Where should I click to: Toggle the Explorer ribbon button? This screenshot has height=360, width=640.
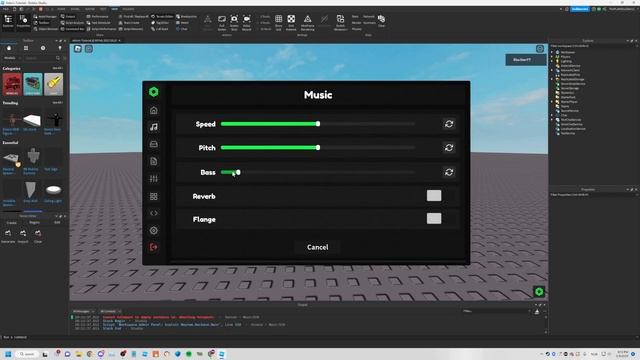coord(8,22)
